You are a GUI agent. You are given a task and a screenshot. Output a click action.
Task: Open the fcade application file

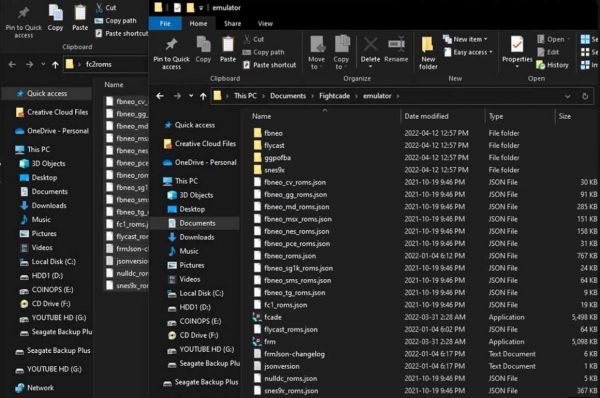tap(272, 317)
